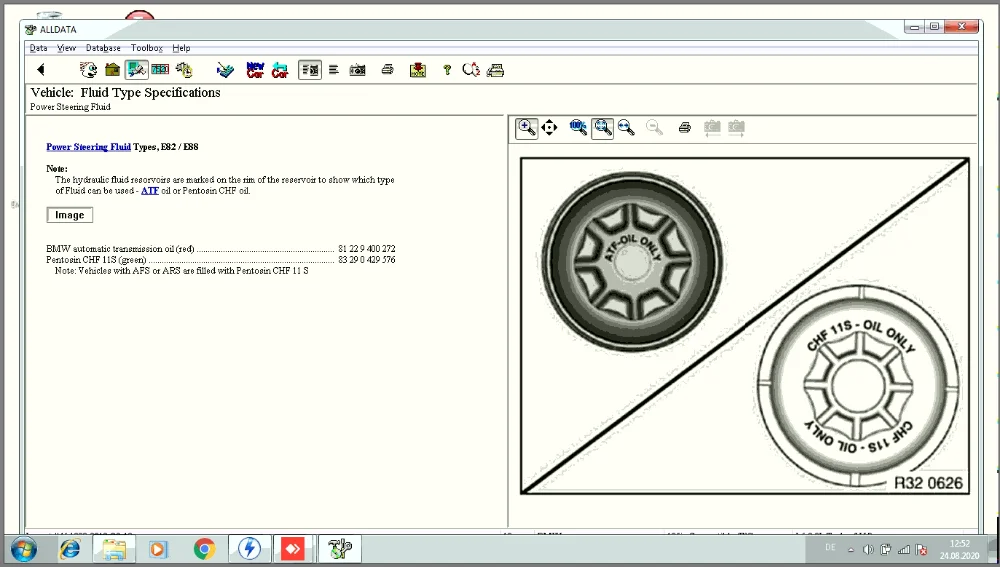Screen dimensions: 1000x567
Task: Click the camera image icon in the toolbar
Action: pos(358,70)
